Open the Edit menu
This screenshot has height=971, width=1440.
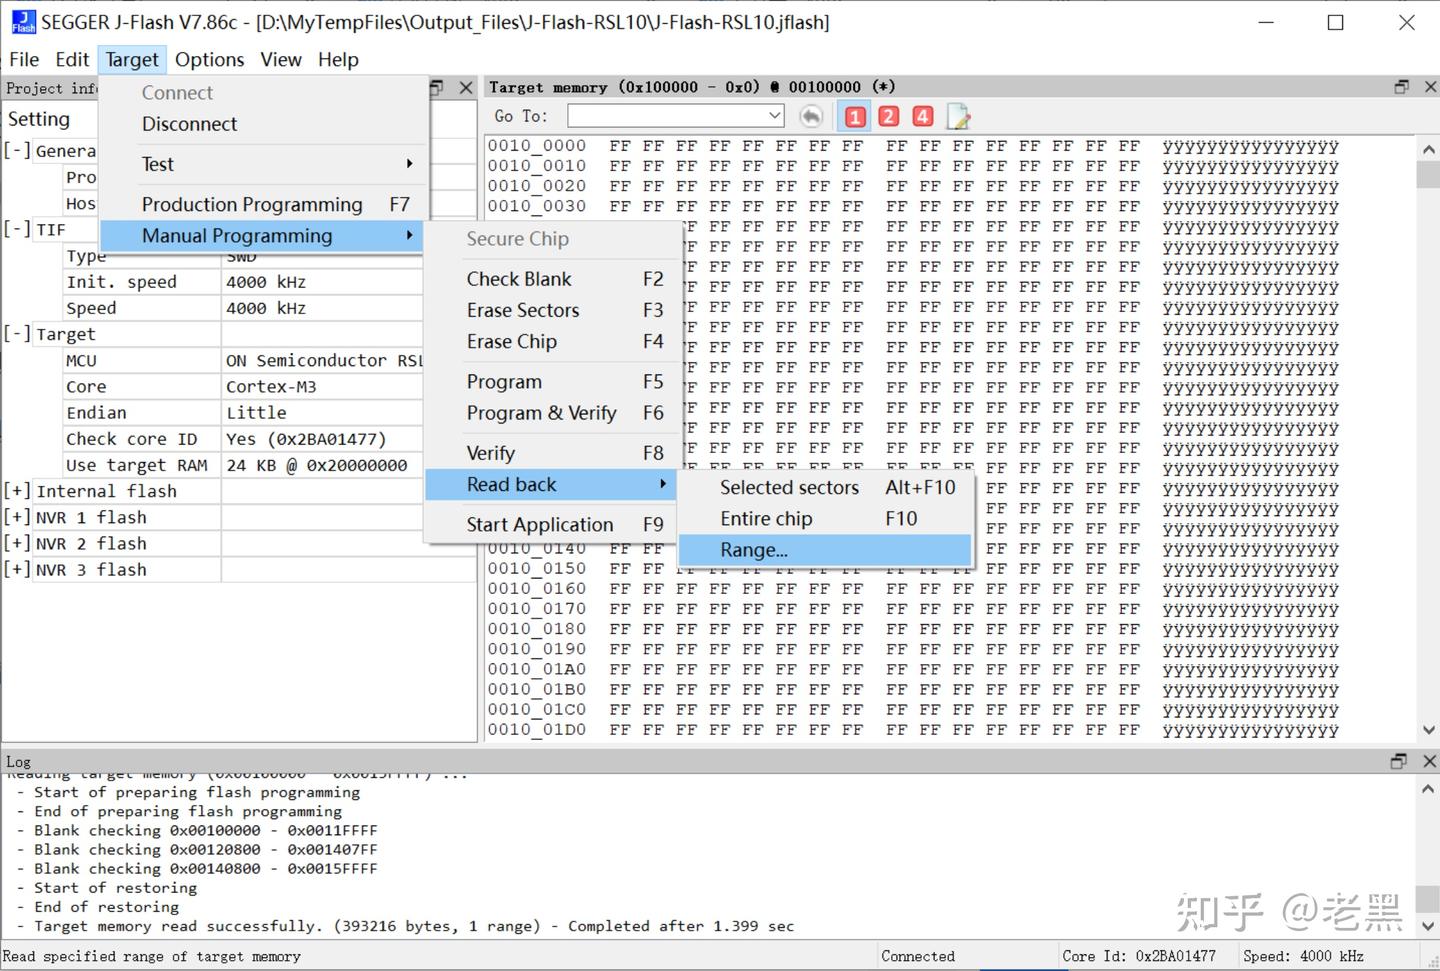click(x=72, y=59)
